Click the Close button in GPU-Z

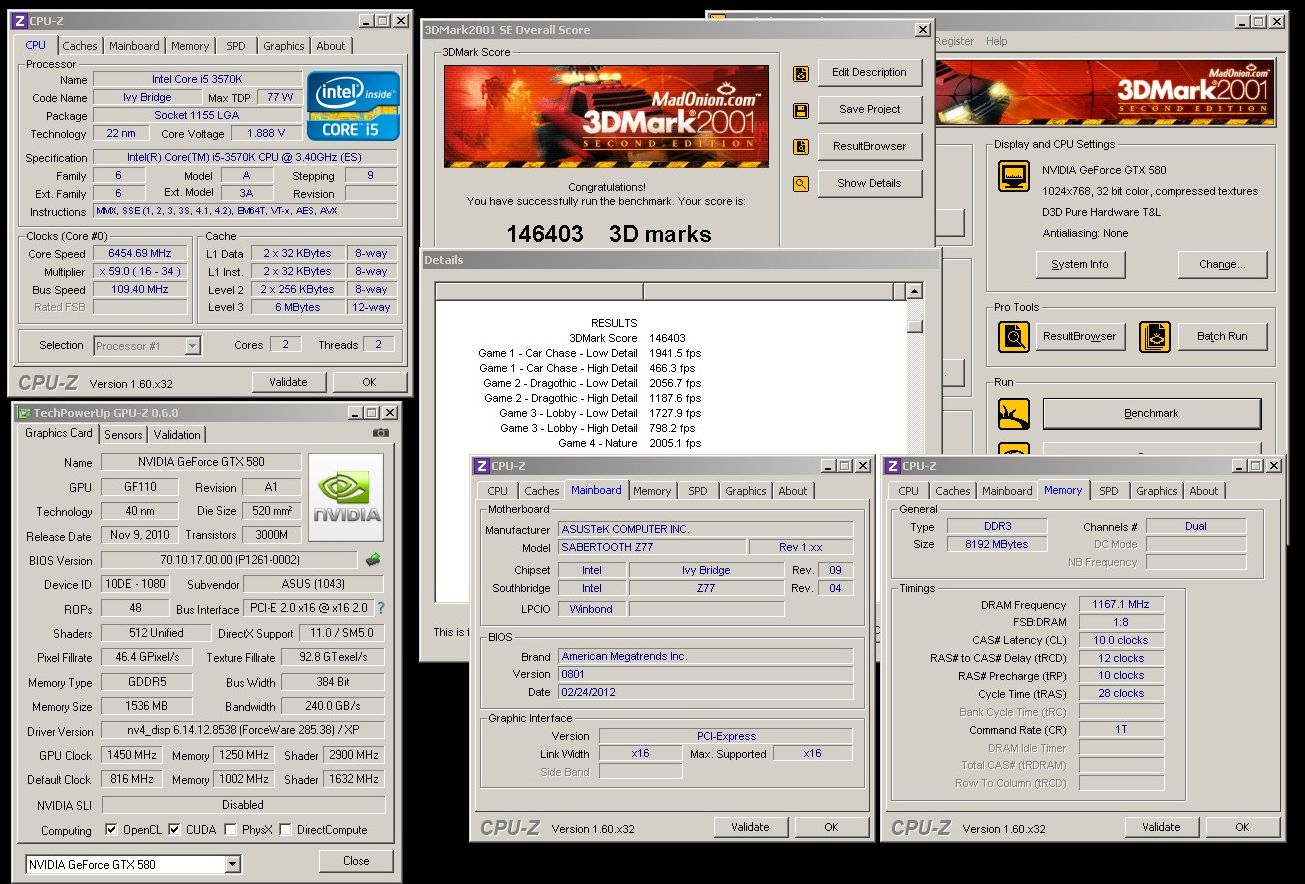tap(356, 861)
